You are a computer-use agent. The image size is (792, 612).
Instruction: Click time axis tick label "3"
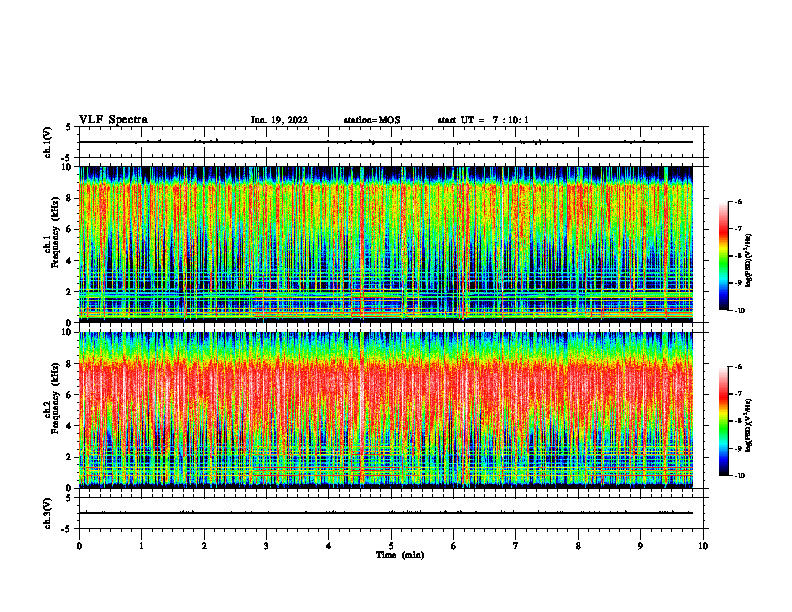pos(266,546)
